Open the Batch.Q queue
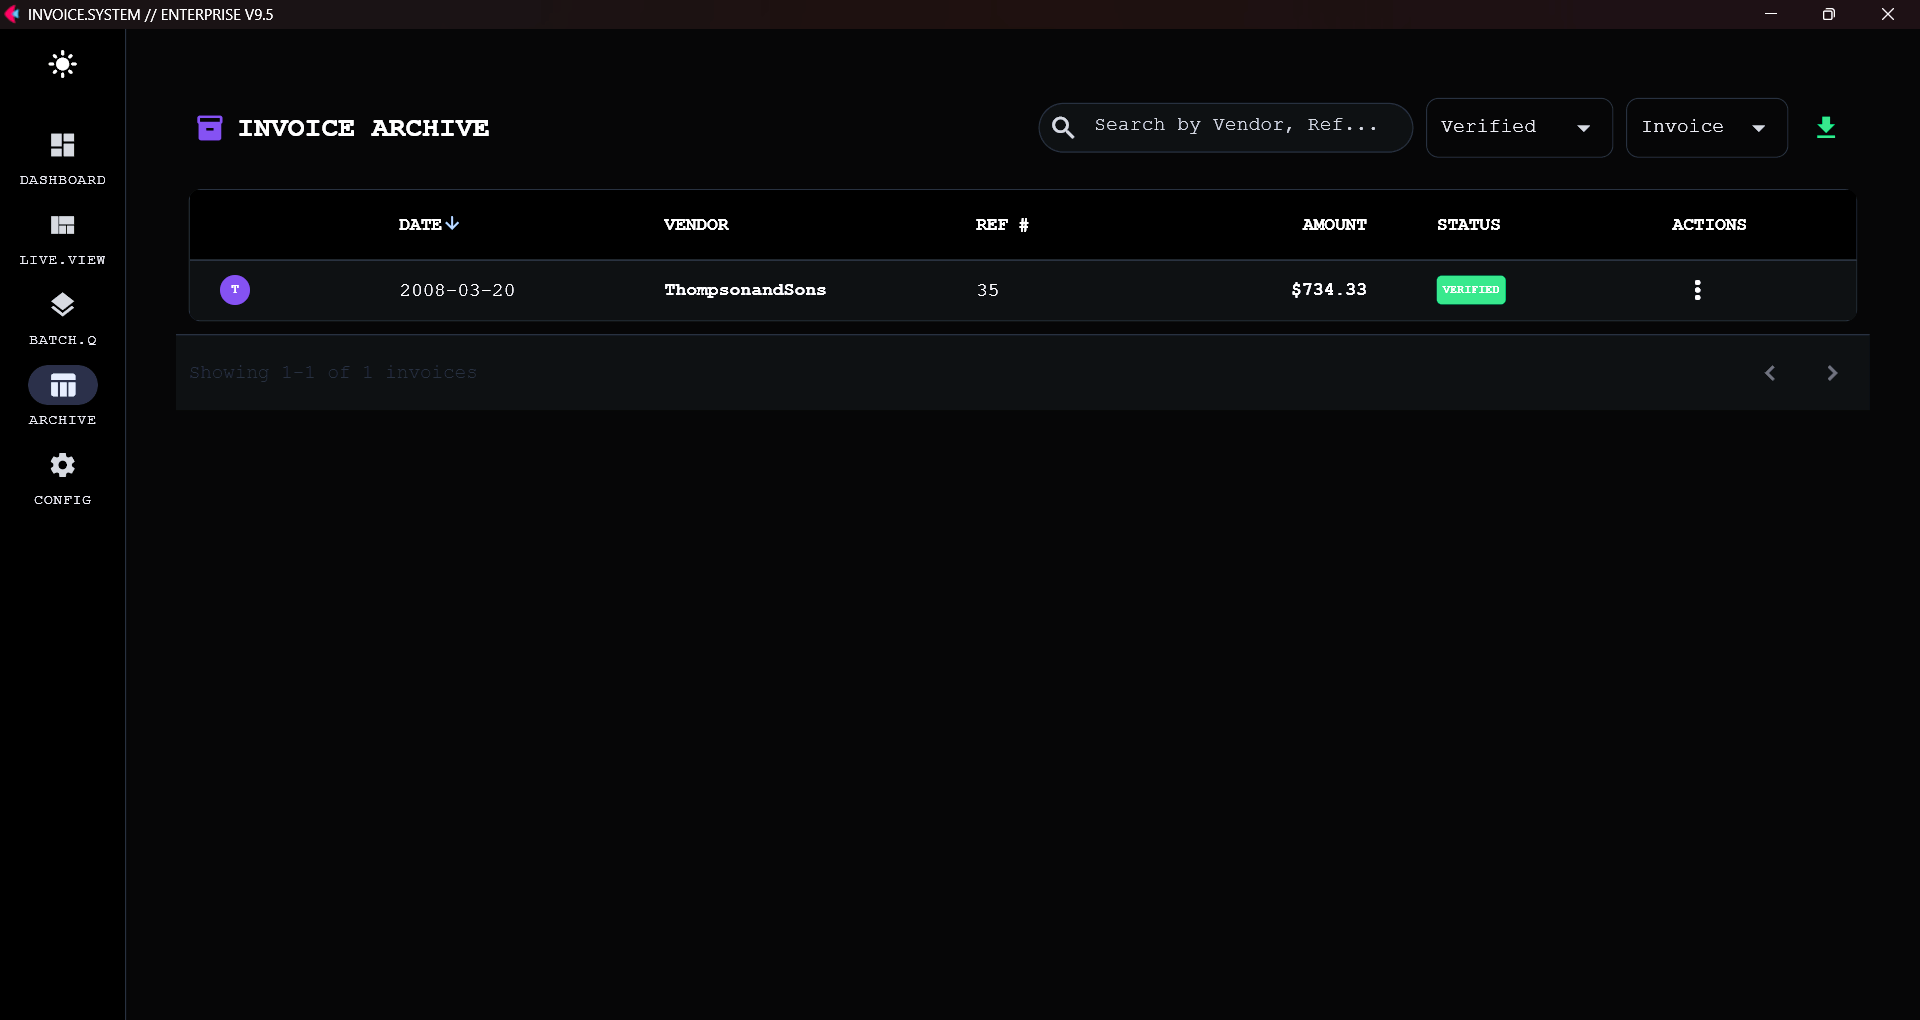Image resolution: width=1920 pixels, height=1020 pixels. [x=62, y=318]
